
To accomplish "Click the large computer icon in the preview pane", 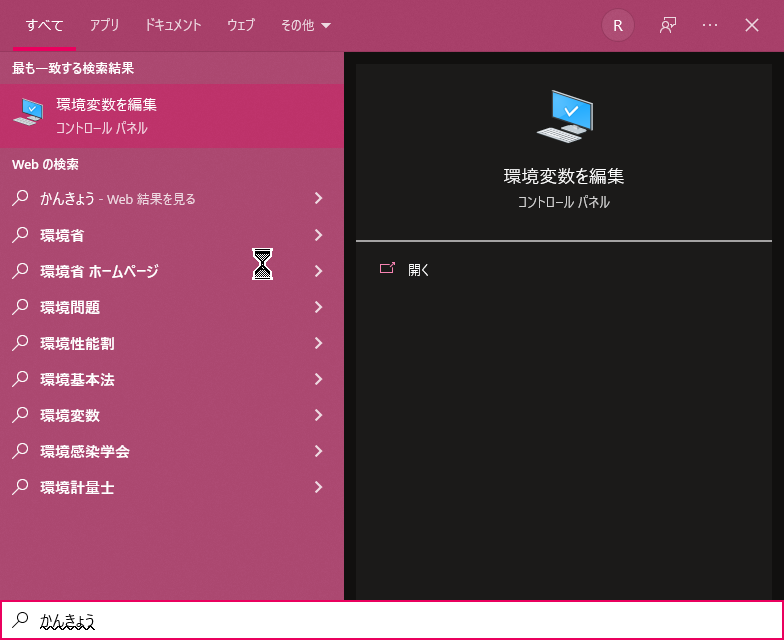I will coord(564,116).
